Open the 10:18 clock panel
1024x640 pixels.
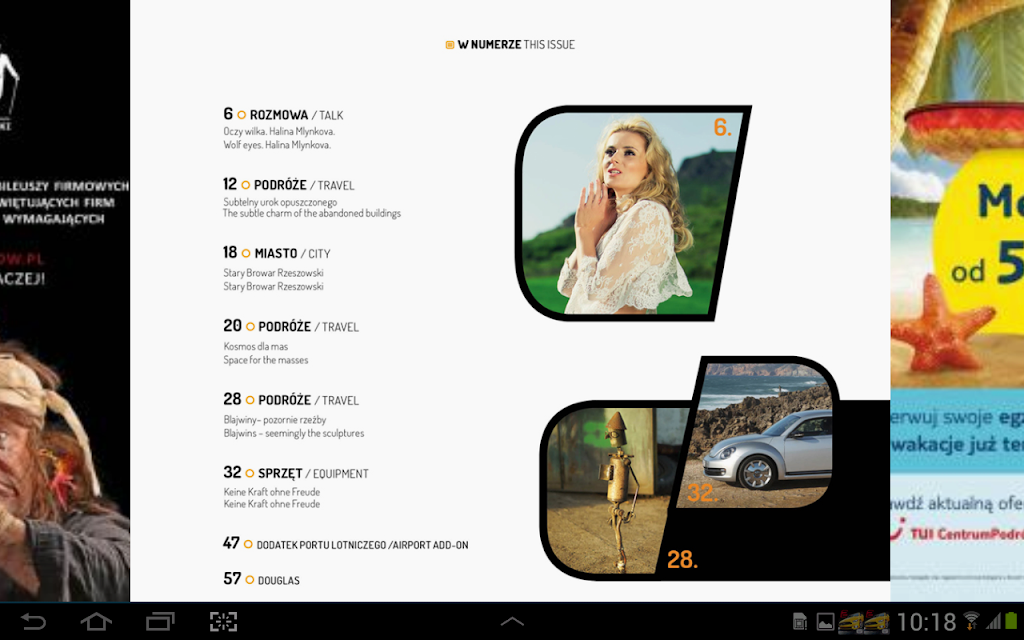pos(926,622)
